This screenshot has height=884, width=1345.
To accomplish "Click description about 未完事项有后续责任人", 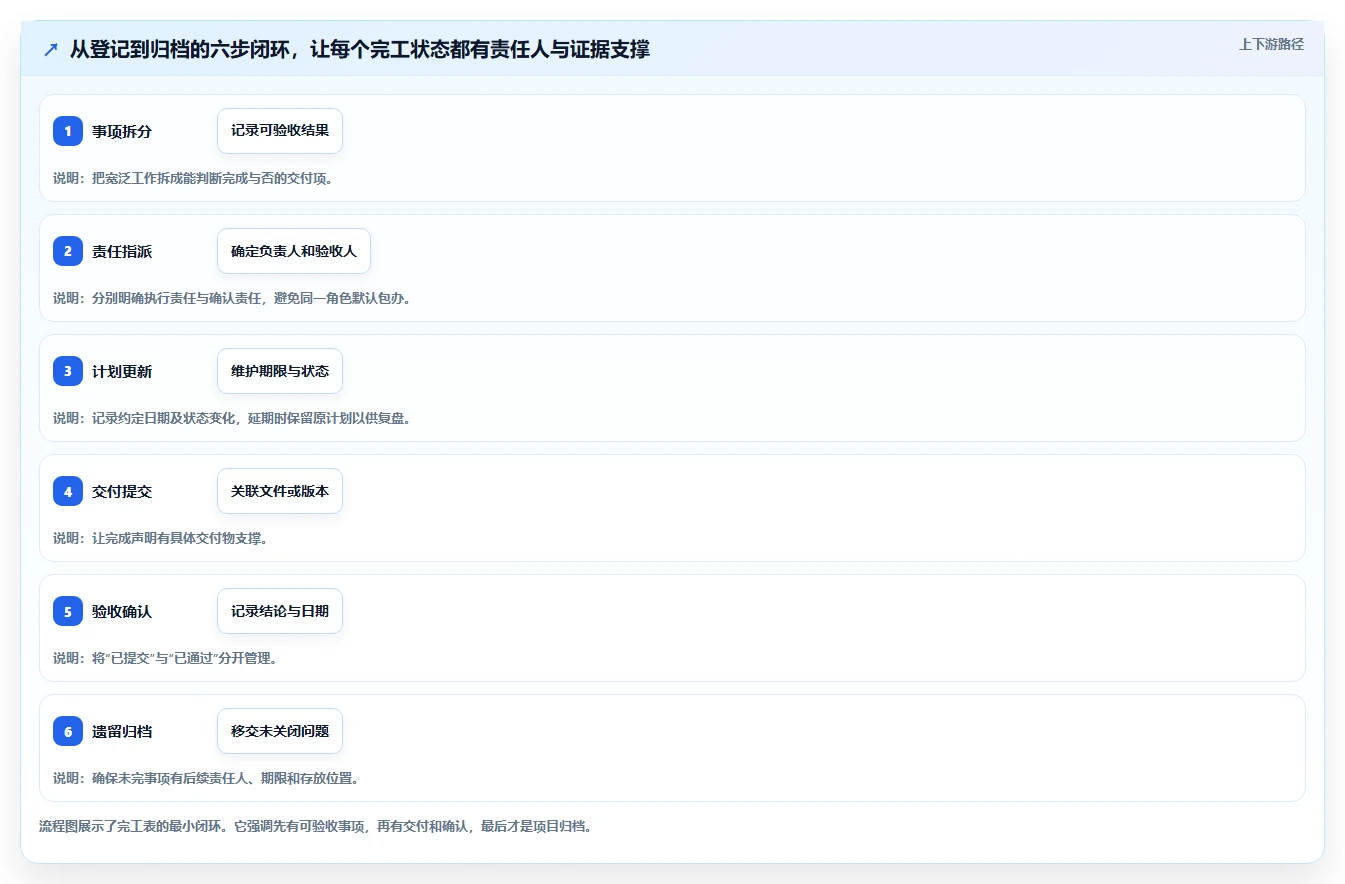I will 206,778.
